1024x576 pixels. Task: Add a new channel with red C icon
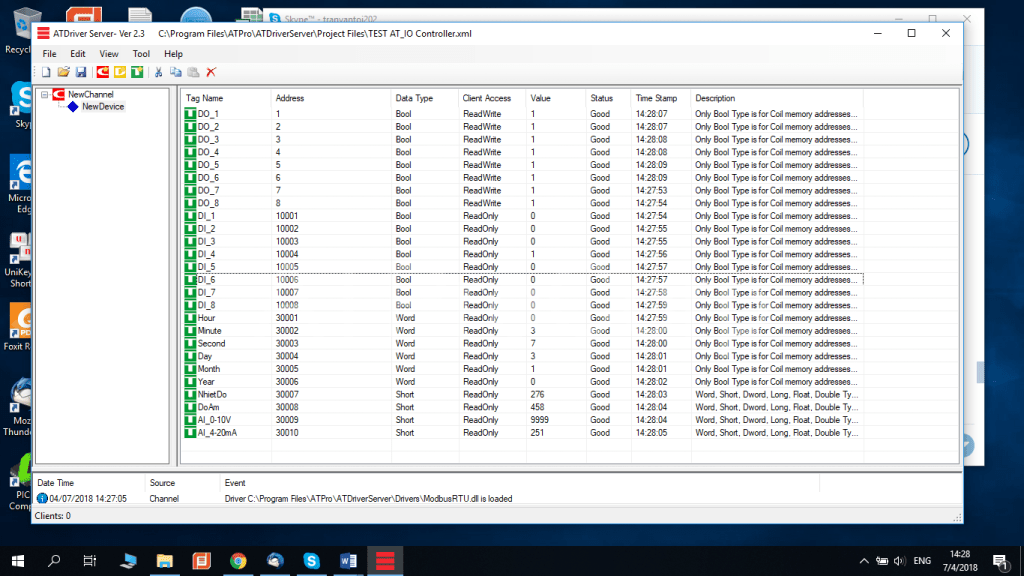coord(103,72)
